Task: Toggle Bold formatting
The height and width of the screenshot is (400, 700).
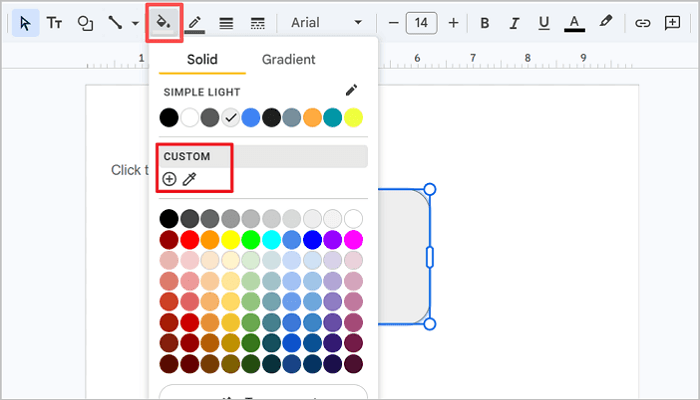Action: click(485, 23)
